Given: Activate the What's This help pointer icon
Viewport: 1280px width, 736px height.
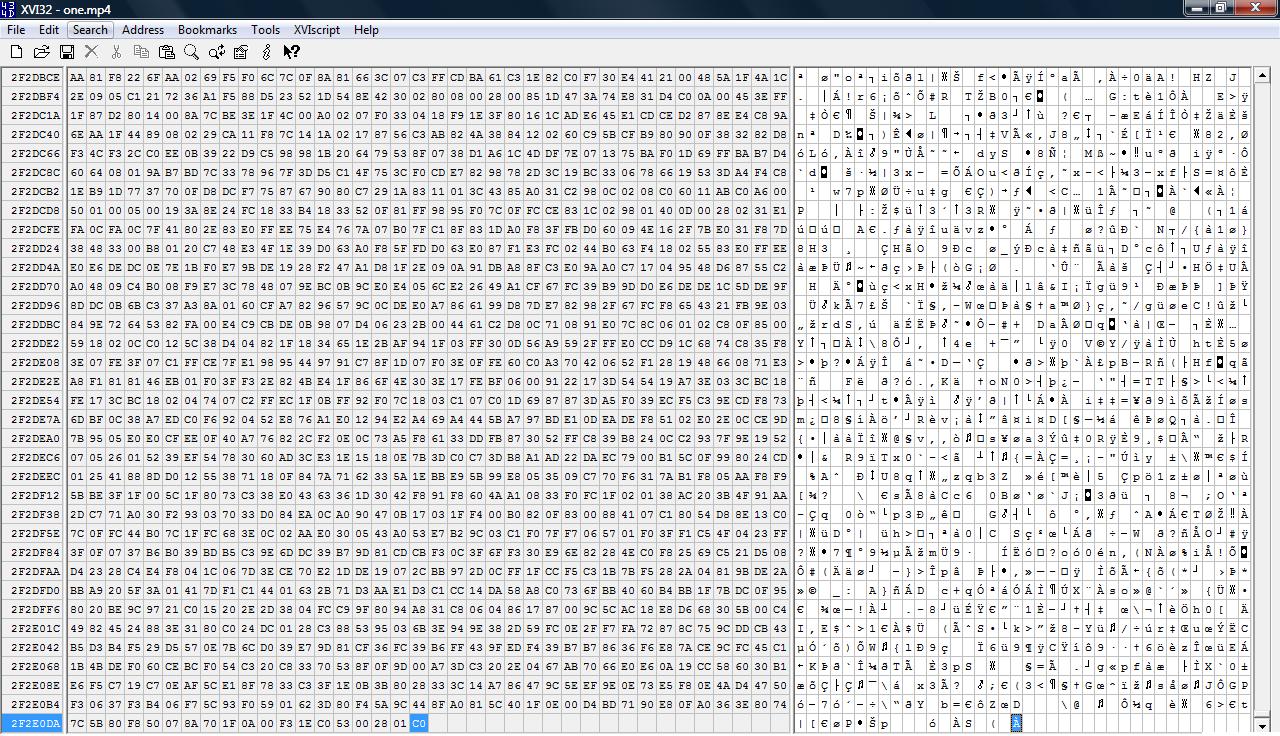Looking at the screenshot, I should (291, 52).
